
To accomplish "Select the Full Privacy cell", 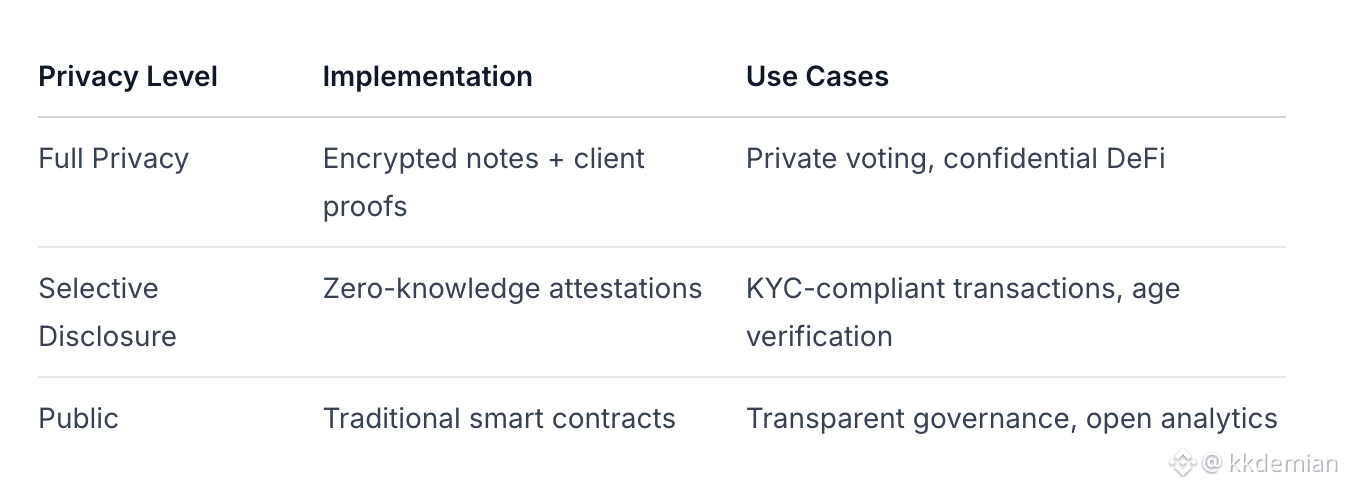I will [x=113, y=159].
